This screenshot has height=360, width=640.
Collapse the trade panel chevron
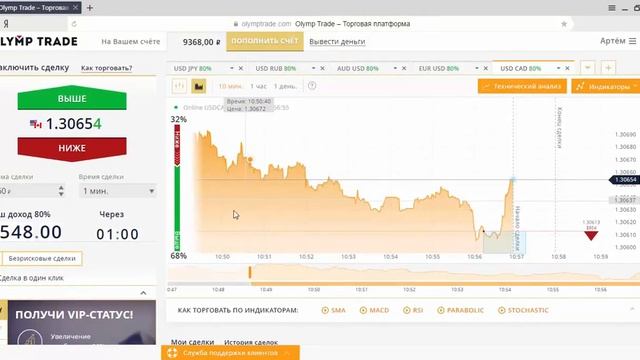click(x=143, y=293)
